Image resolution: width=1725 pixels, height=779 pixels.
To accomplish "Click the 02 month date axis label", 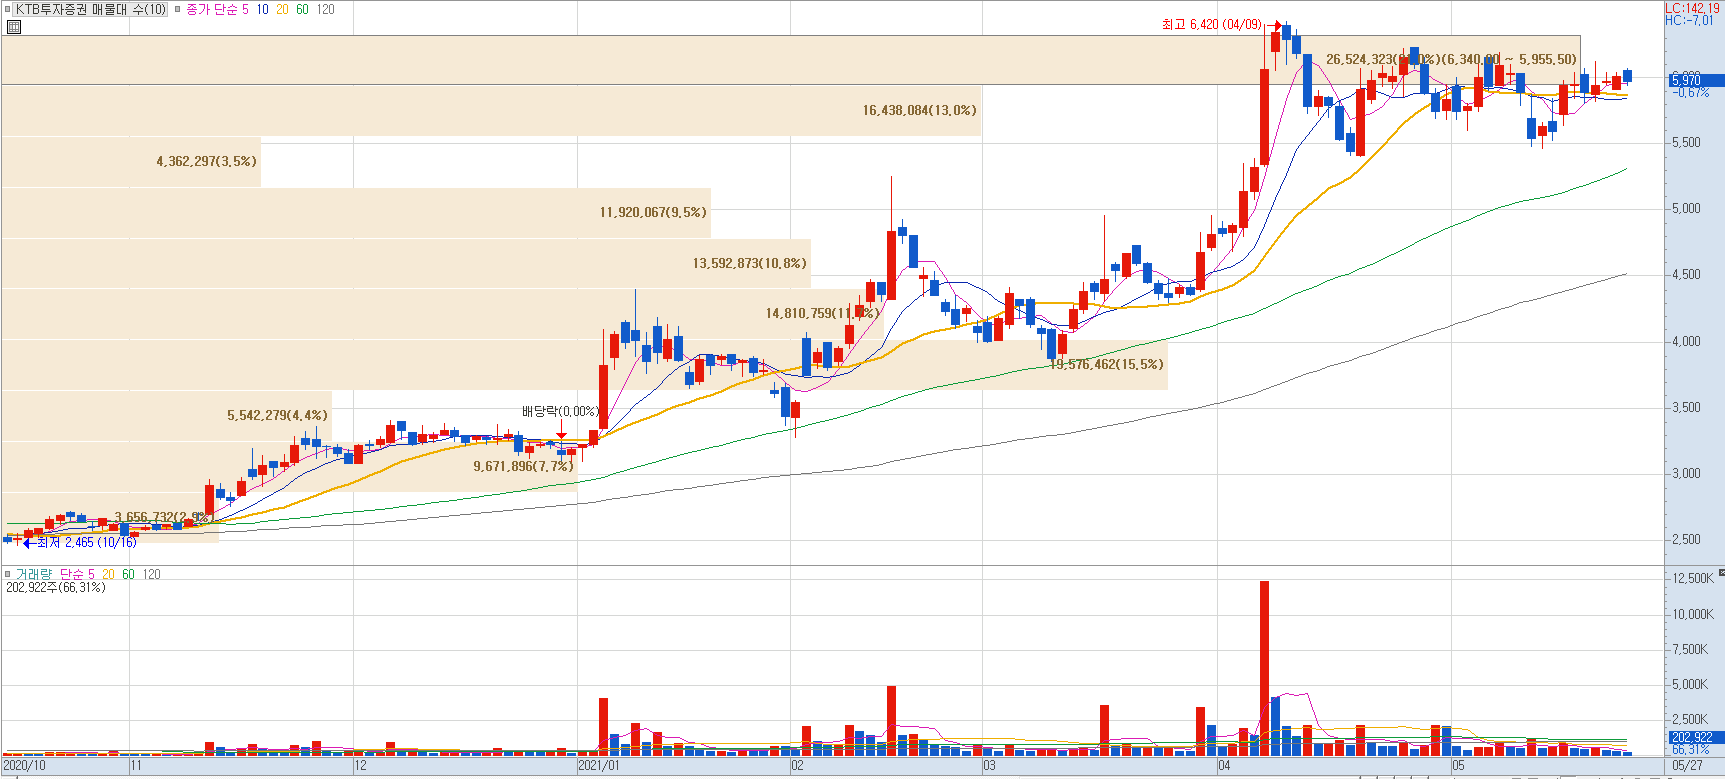I will pyautogui.click(x=797, y=766).
